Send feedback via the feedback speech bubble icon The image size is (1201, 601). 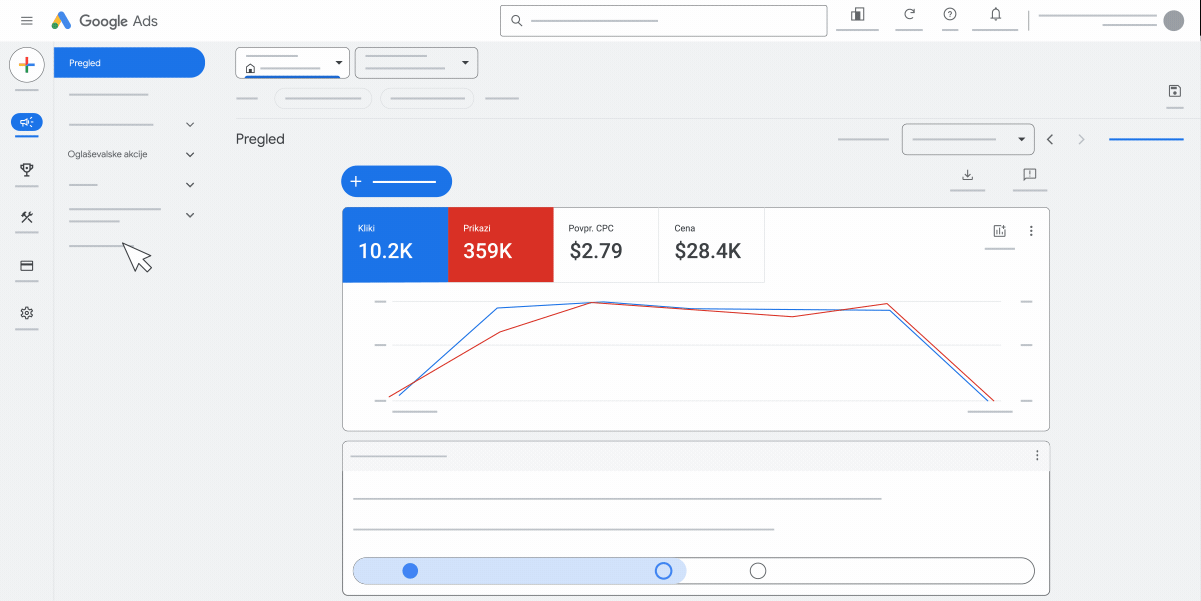click(x=1029, y=176)
